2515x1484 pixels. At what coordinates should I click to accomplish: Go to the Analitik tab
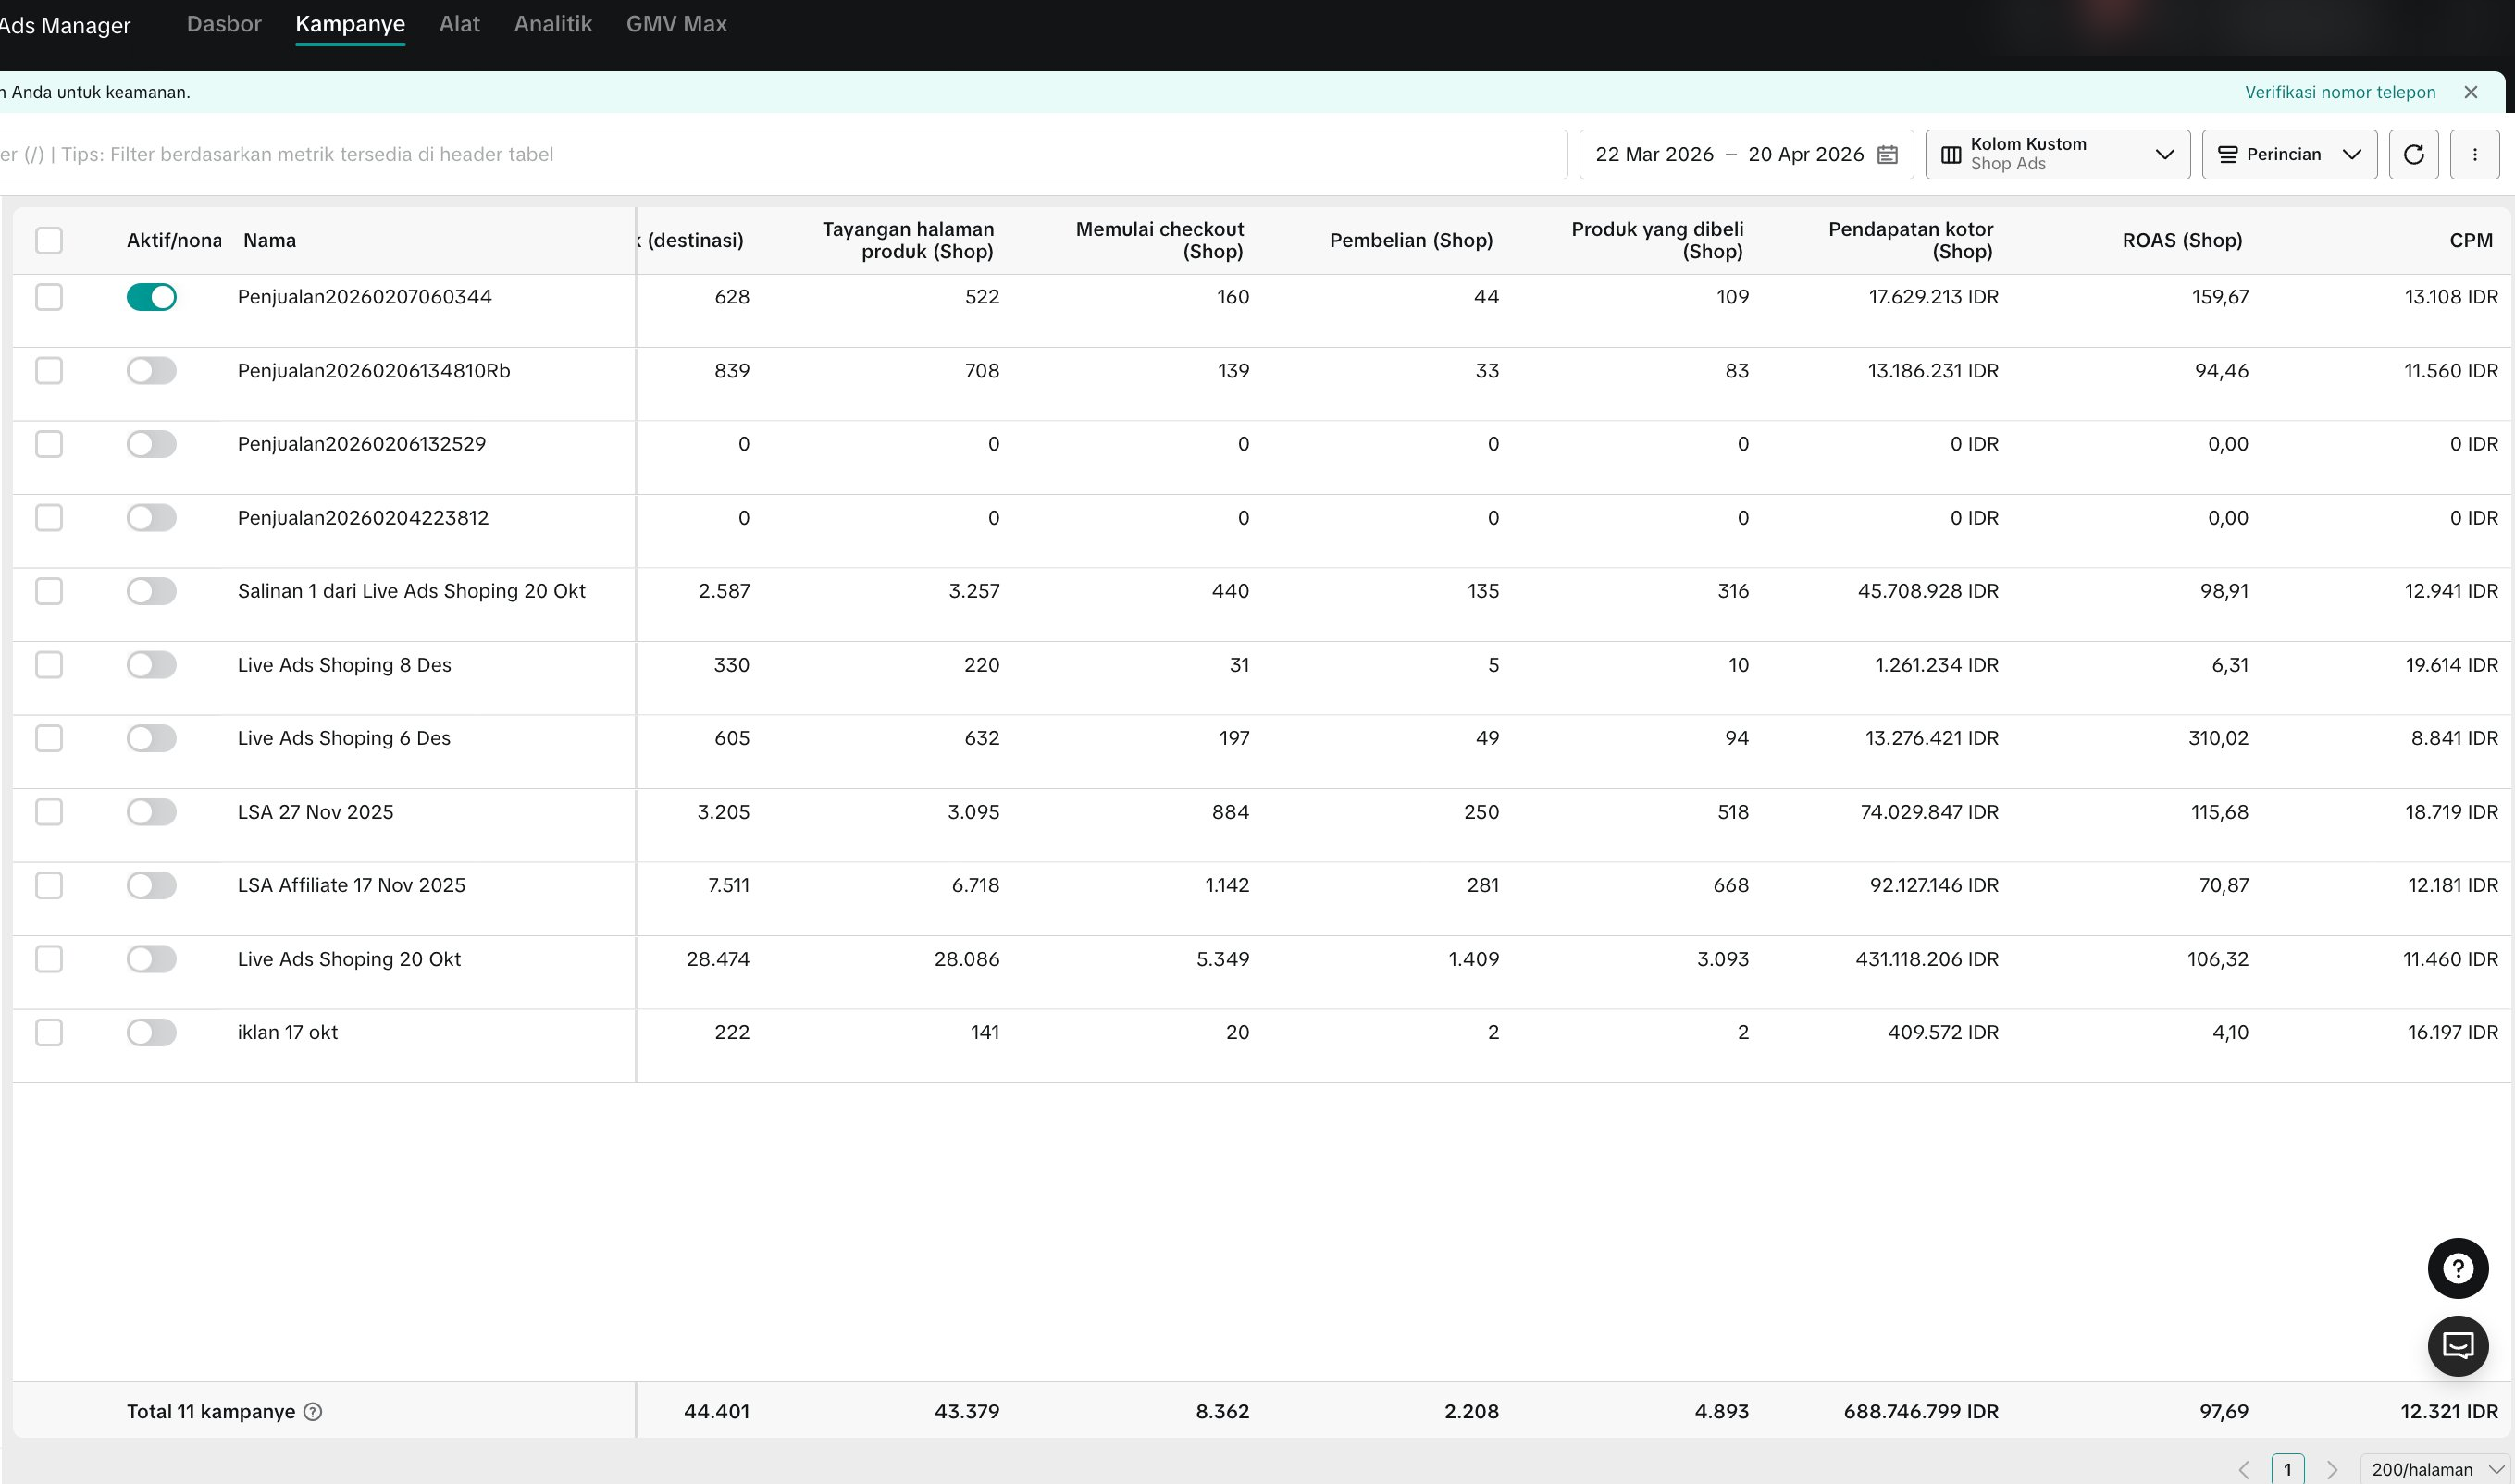pyautogui.click(x=553, y=24)
